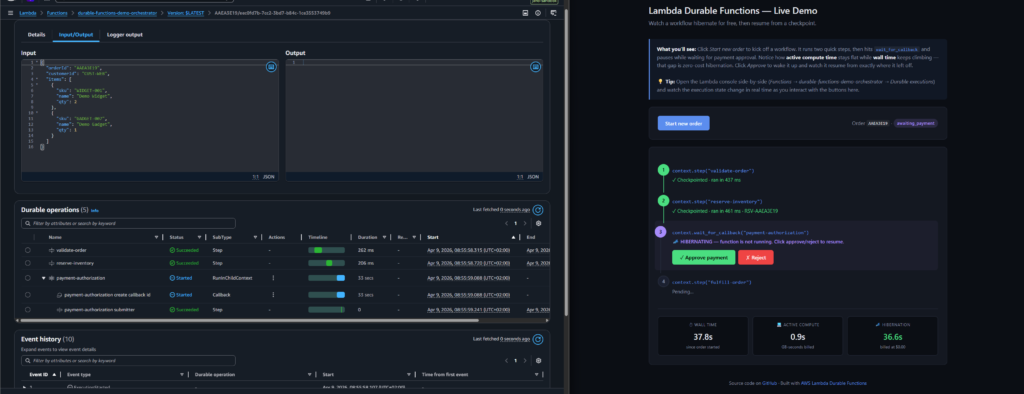
Task: Open the Status column filter dropdown
Action: pyautogui.click(x=200, y=237)
